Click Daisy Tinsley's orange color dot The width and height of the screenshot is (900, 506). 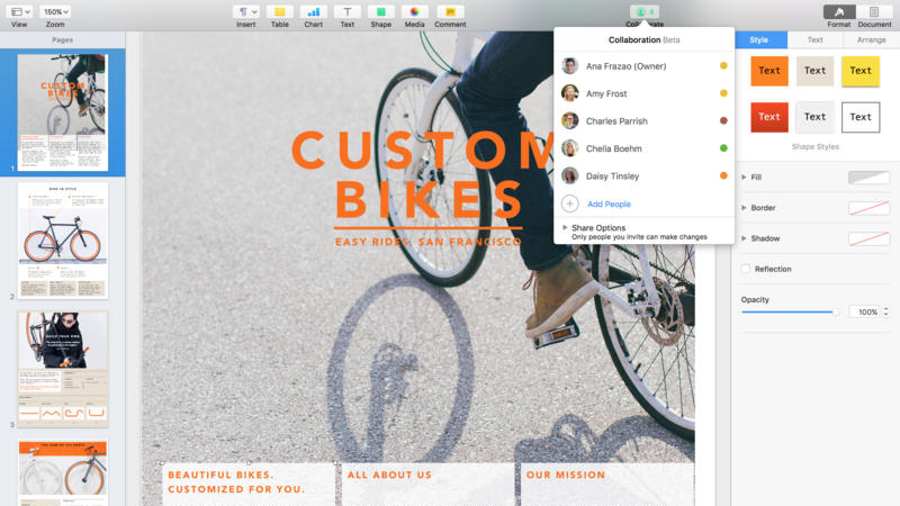pyautogui.click(x=723, y=176)
